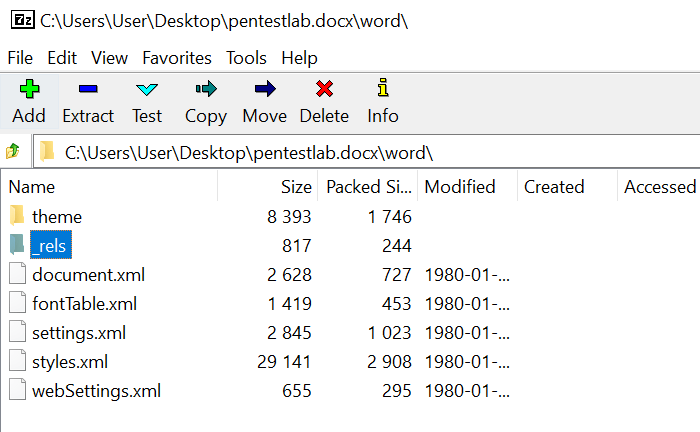700x432 pixels.
Task: Sort by the Created column header
Action: 567,187
